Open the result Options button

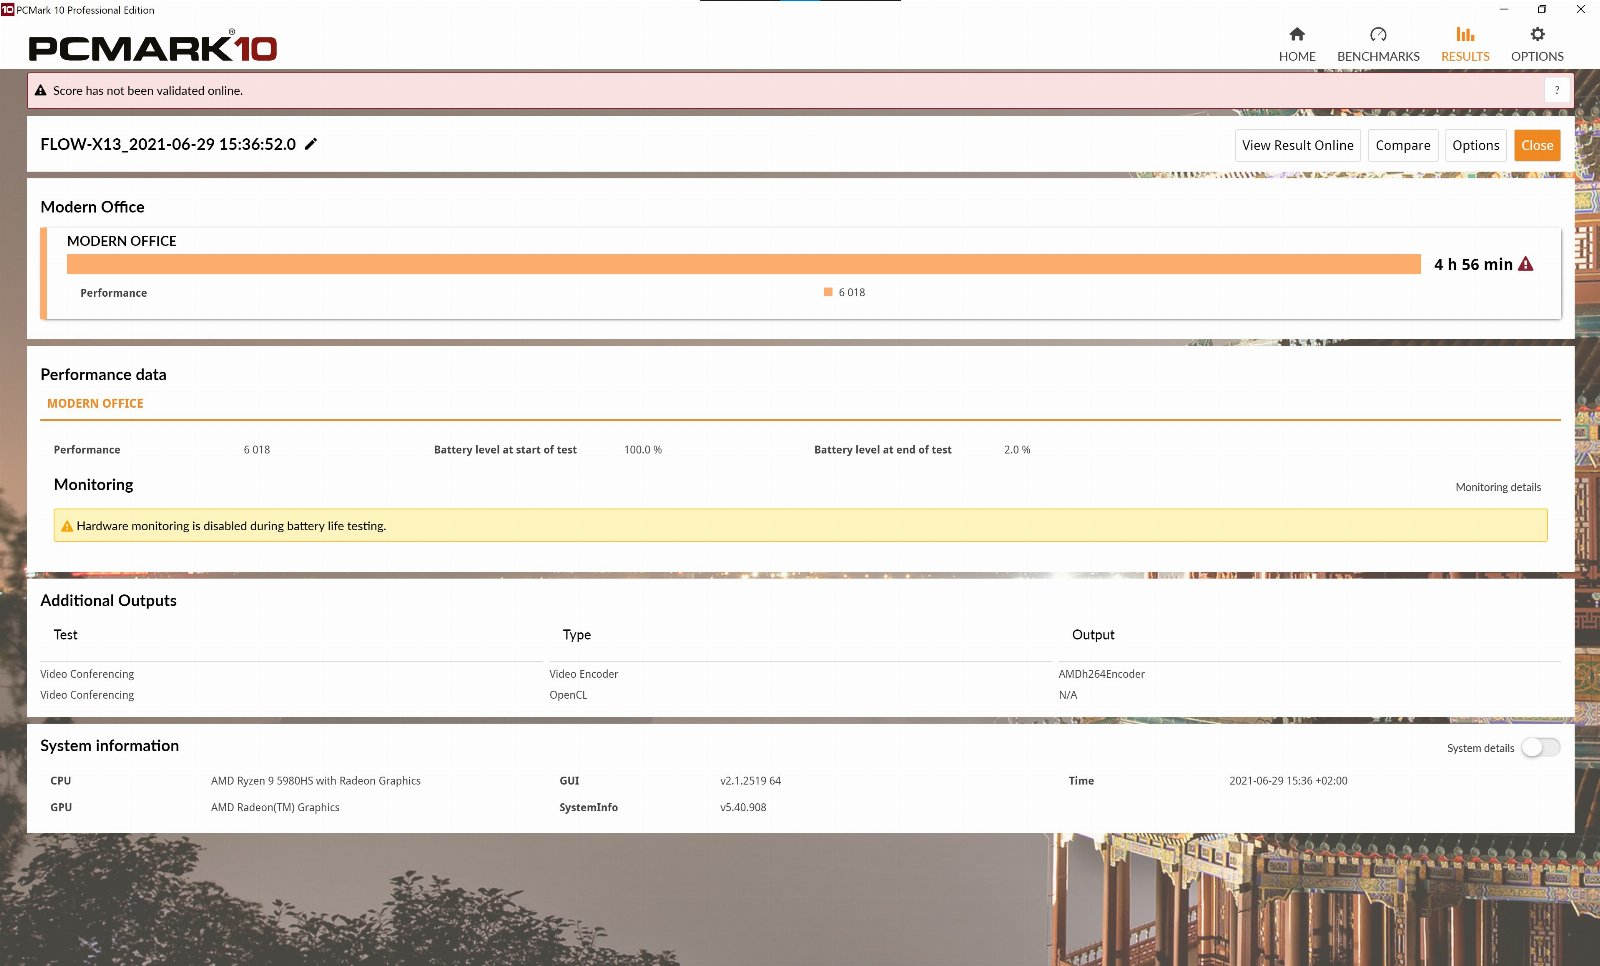[1476, 145]
